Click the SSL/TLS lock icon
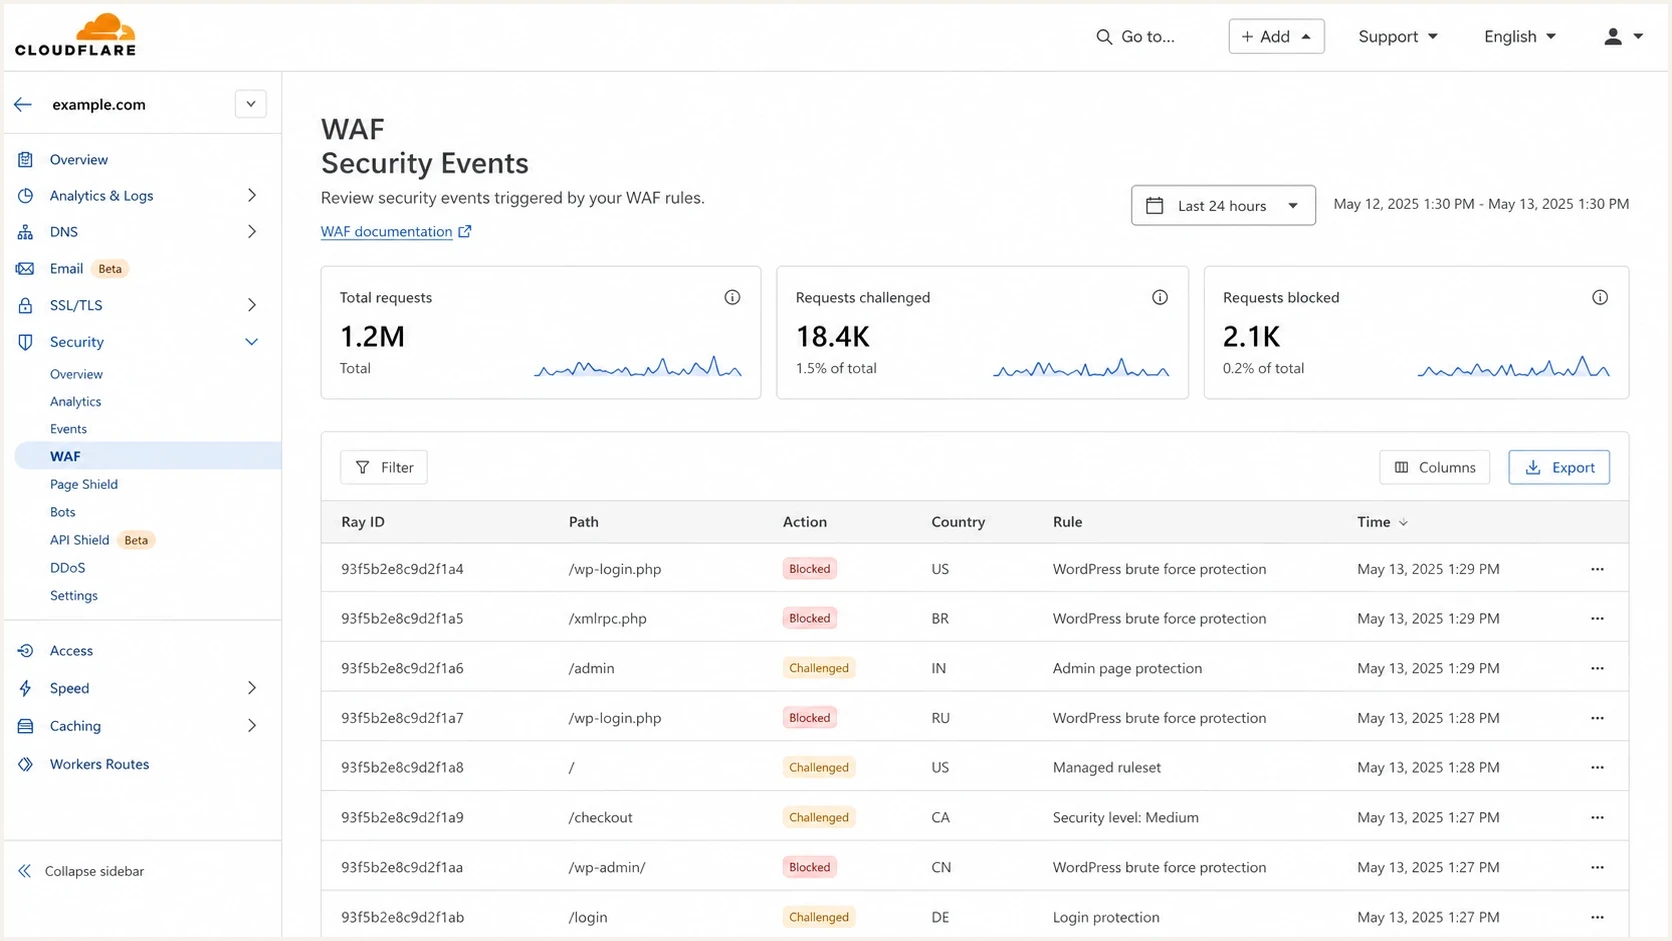 click(25, 305)
